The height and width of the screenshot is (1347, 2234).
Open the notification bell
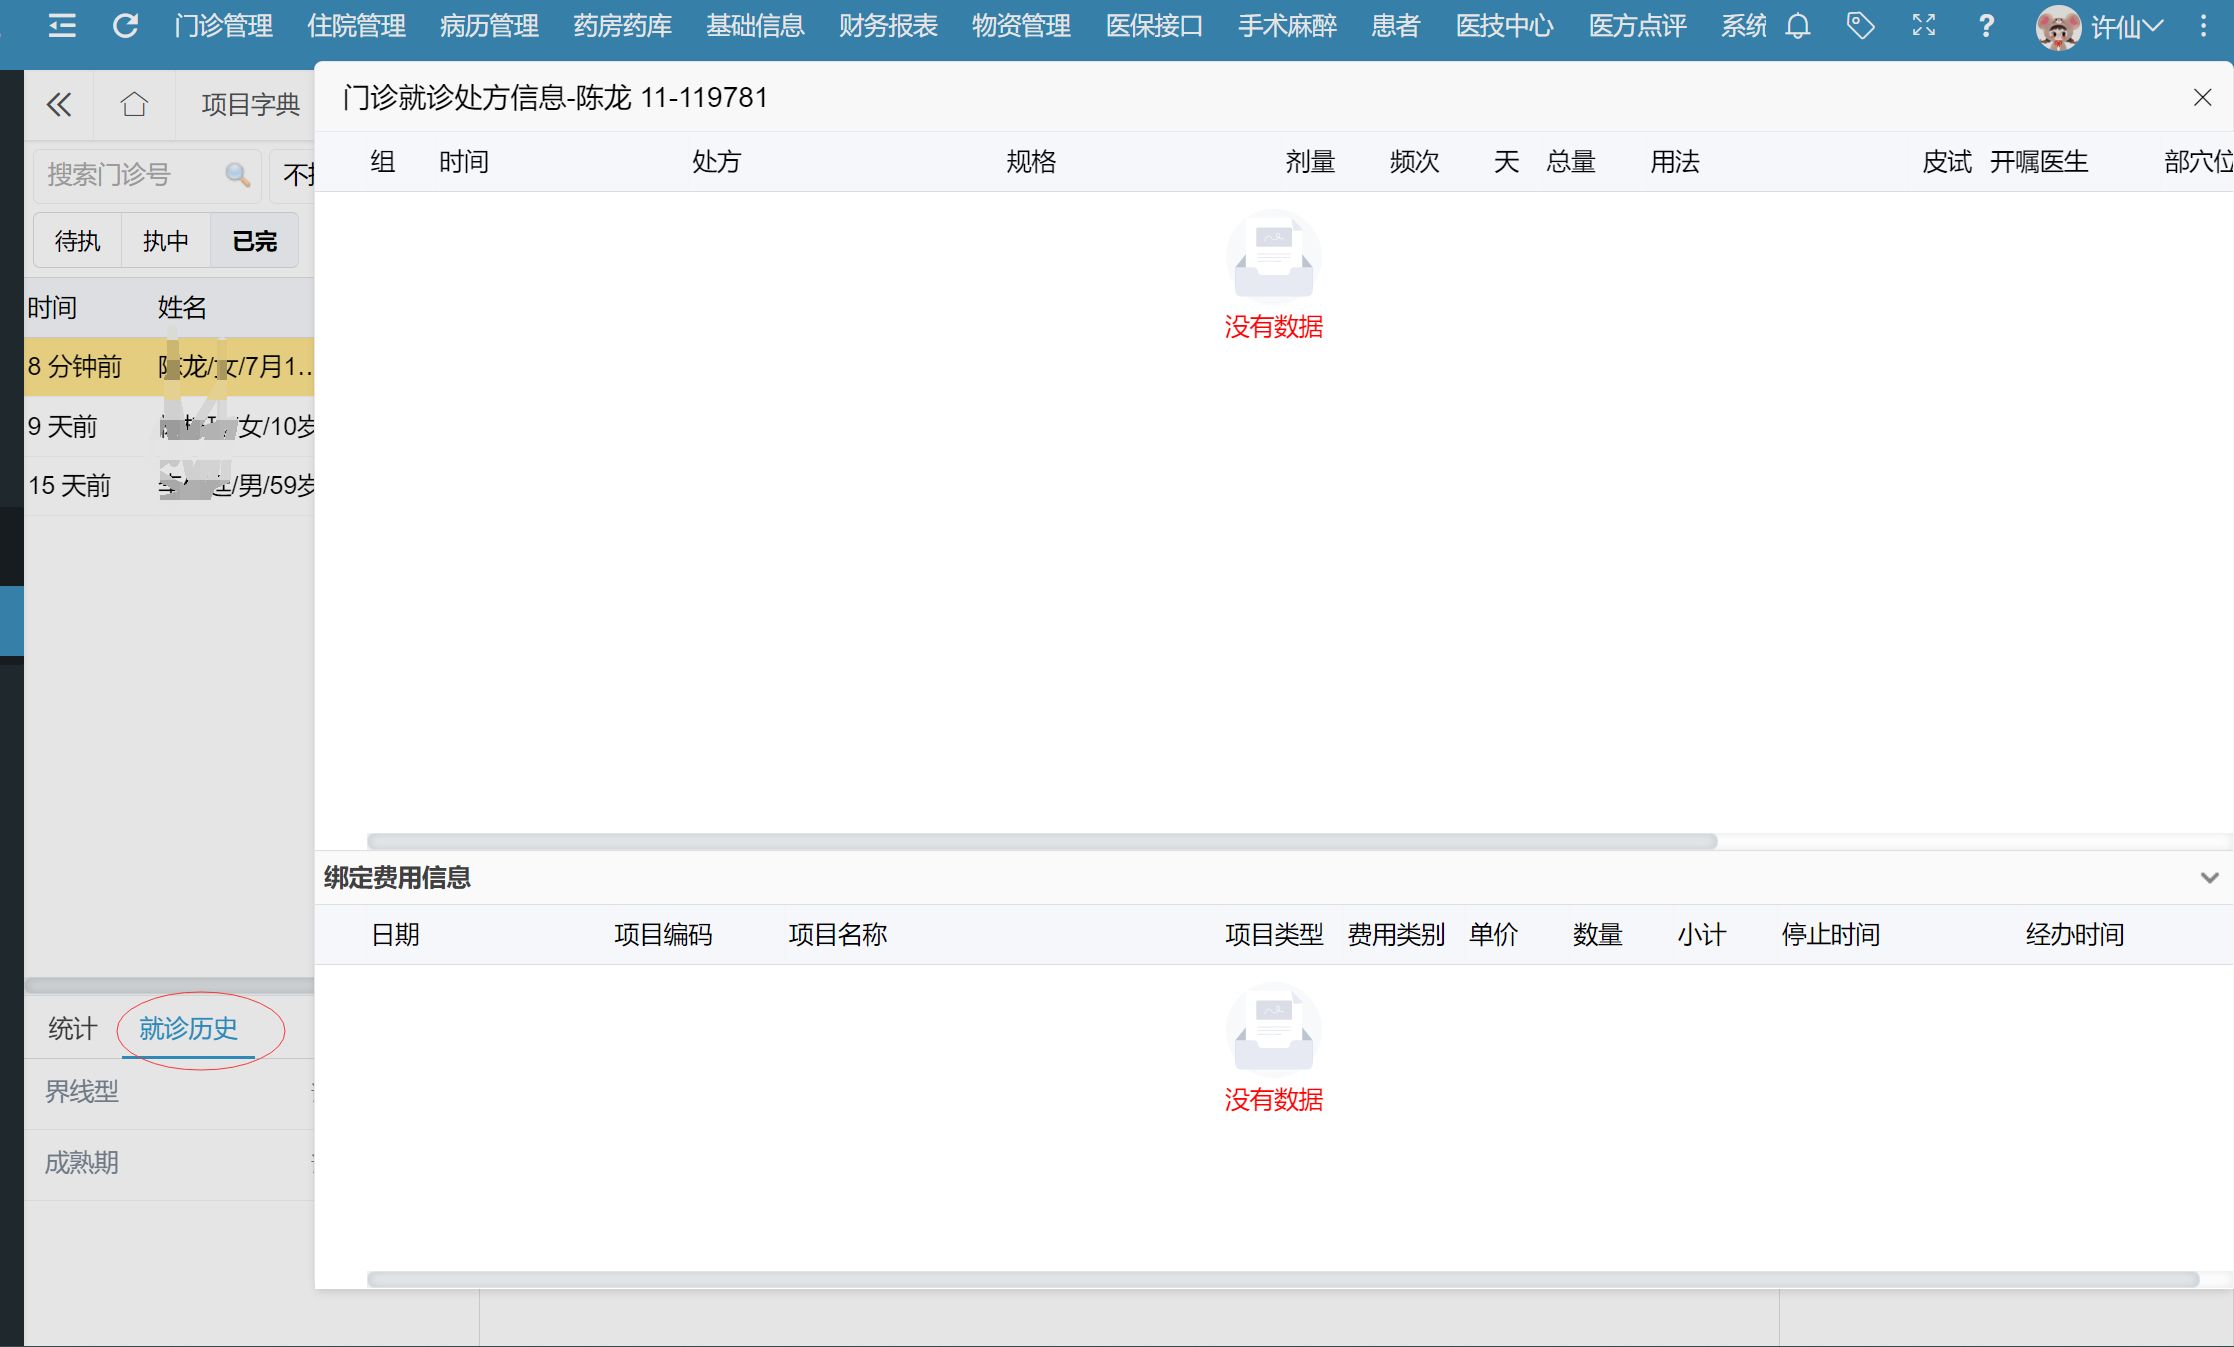click(x=1798, y=25)
